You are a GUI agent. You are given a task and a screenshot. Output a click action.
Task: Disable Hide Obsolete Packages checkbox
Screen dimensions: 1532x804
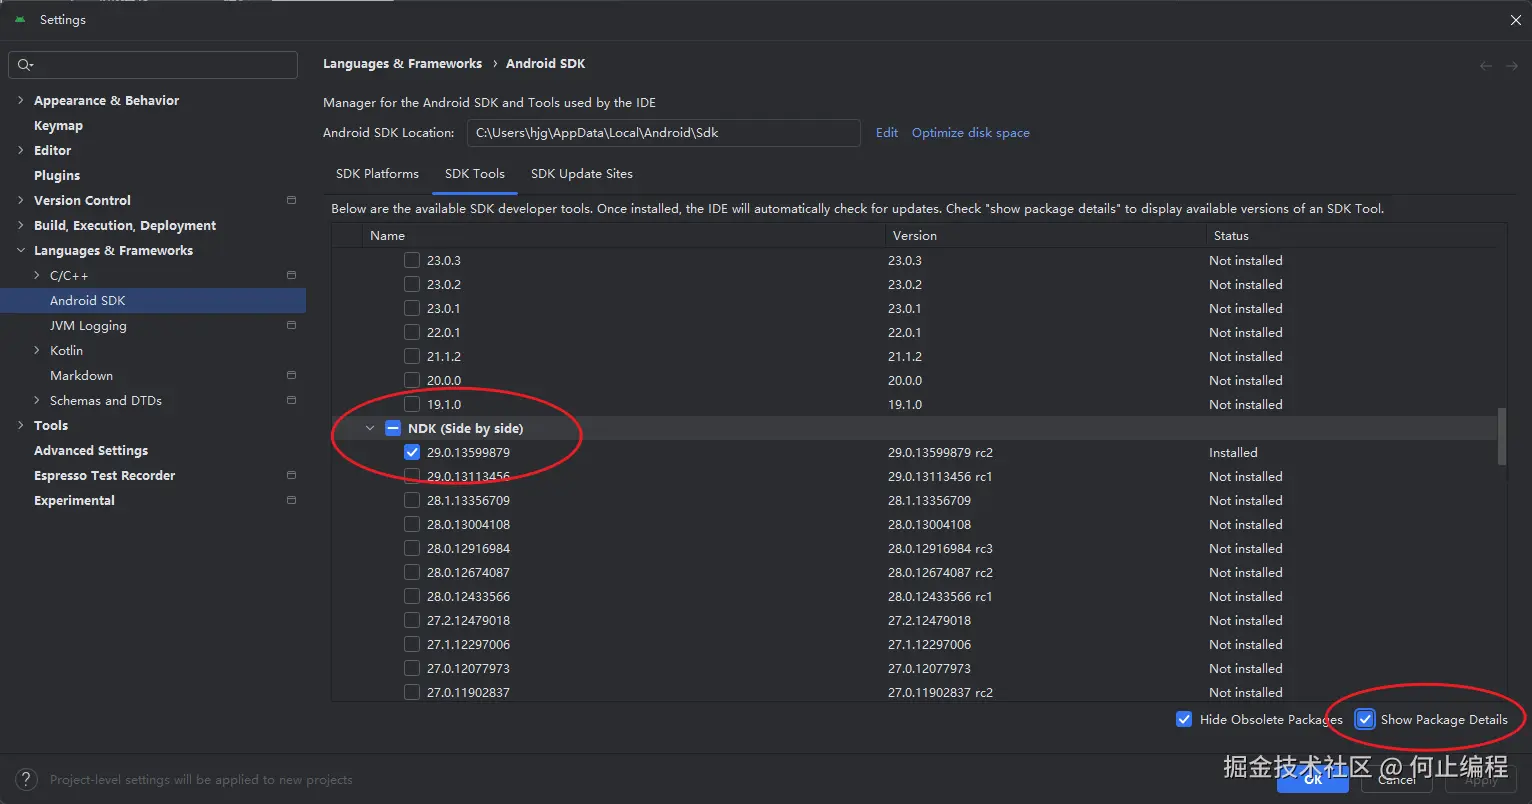click(1184, 719)
